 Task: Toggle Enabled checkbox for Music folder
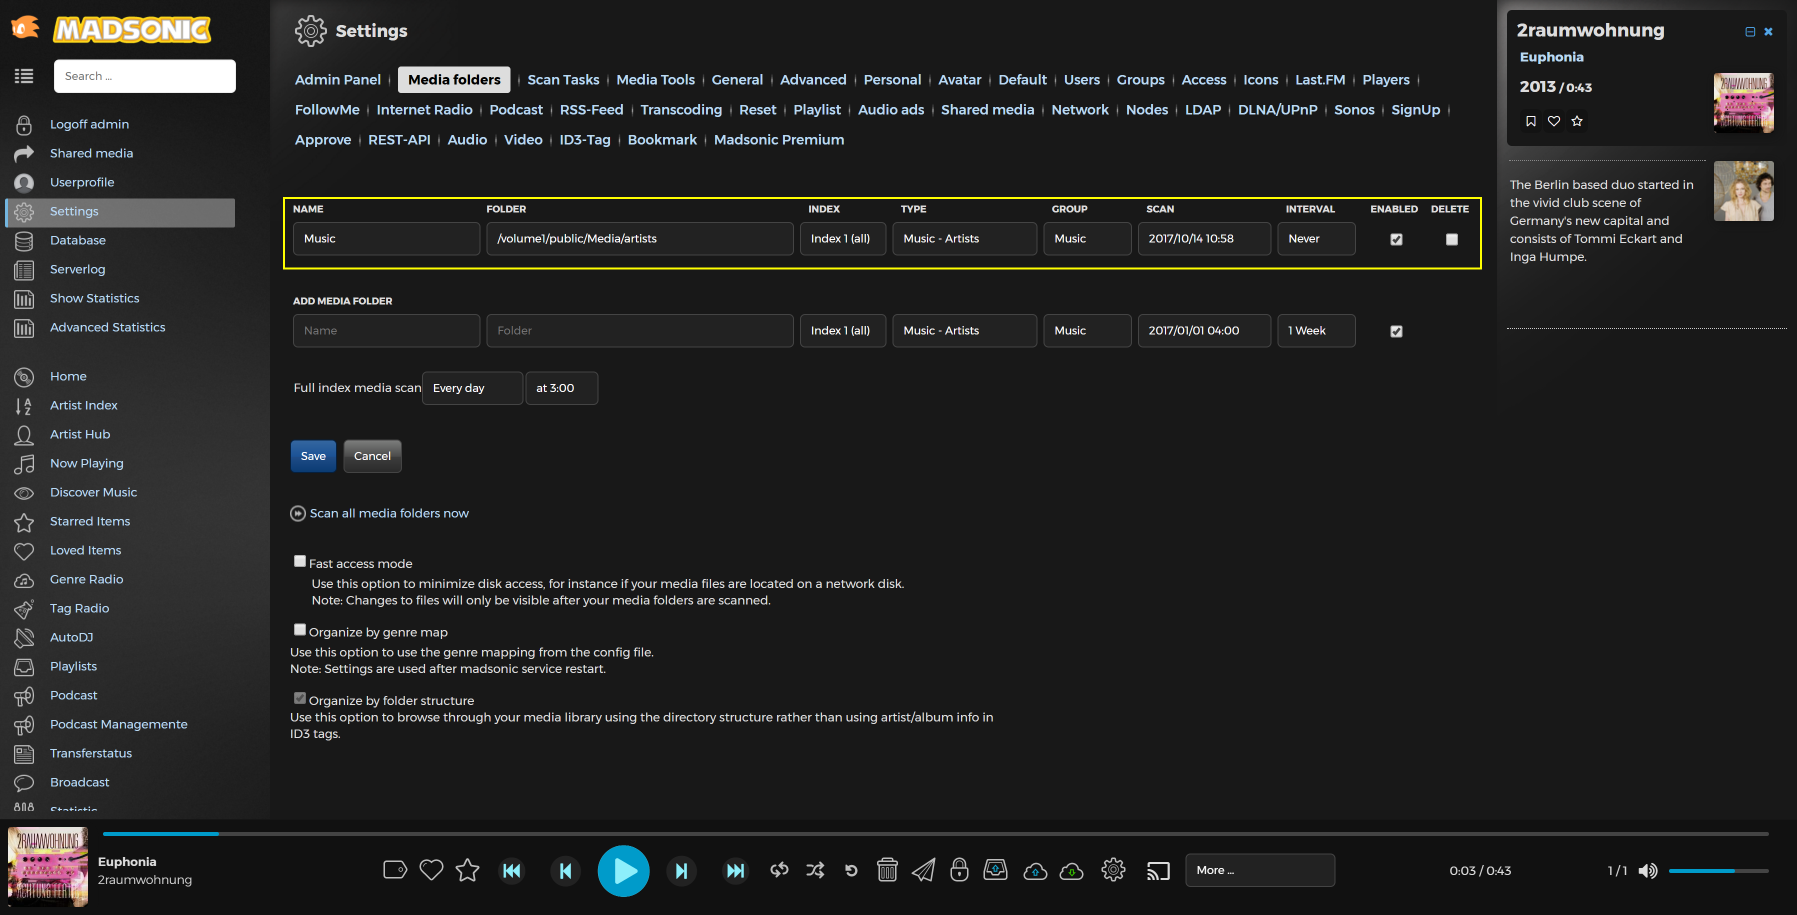point(1396,240)
